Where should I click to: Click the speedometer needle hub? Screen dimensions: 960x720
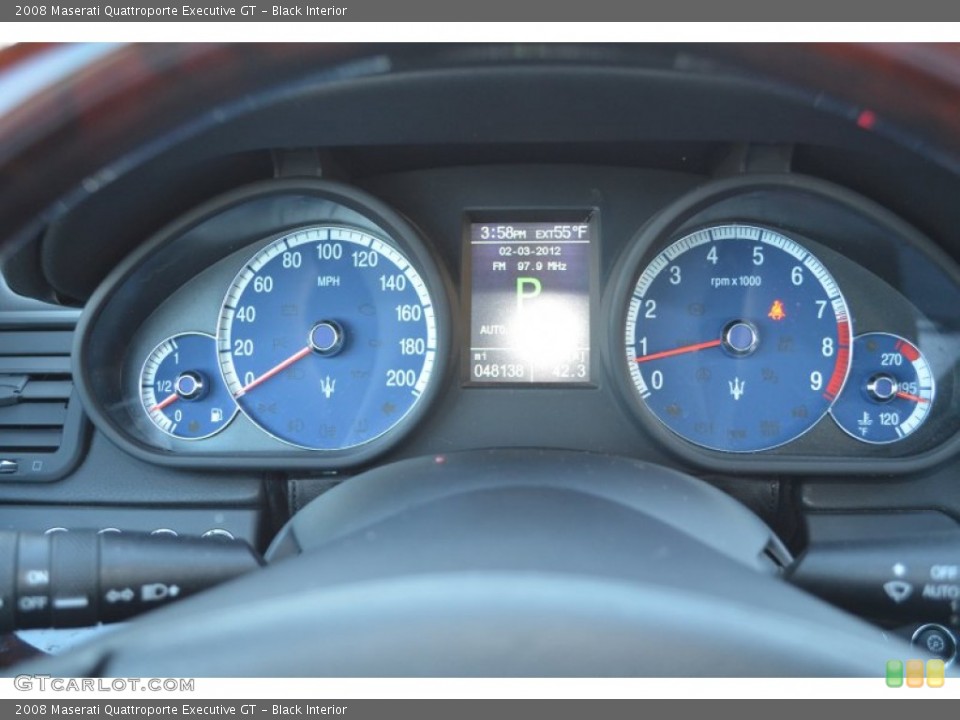point(324,337)
